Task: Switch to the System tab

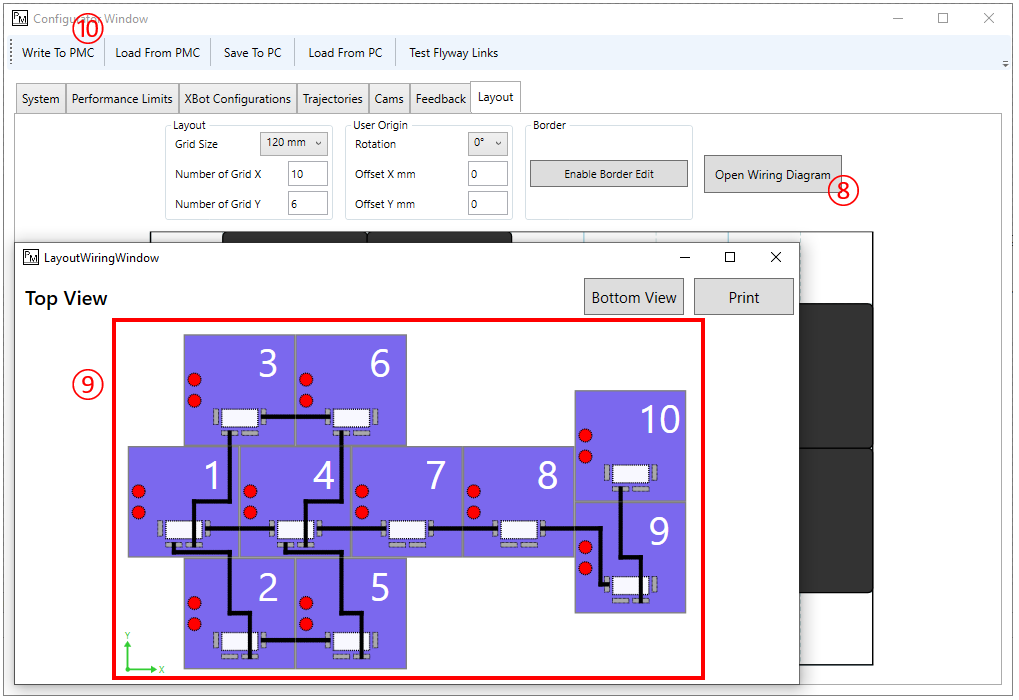Action: click(x=40, y=98)
